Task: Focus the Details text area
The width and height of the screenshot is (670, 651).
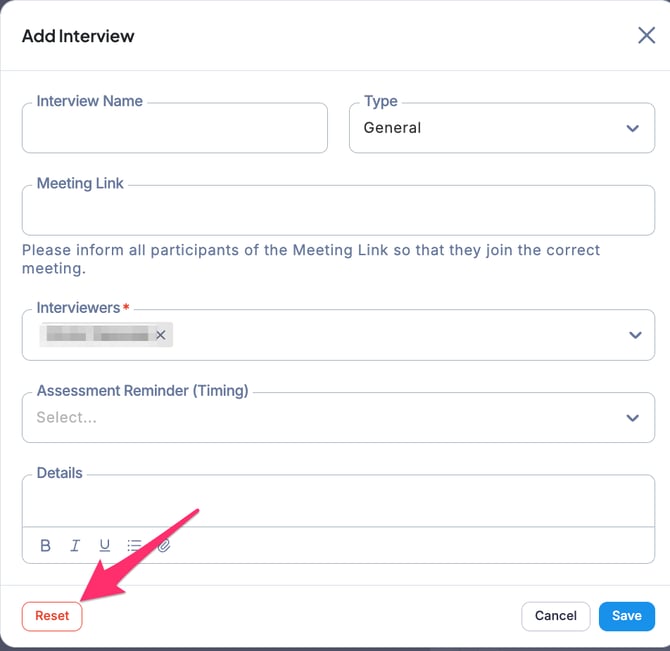Action: point(338,502)
